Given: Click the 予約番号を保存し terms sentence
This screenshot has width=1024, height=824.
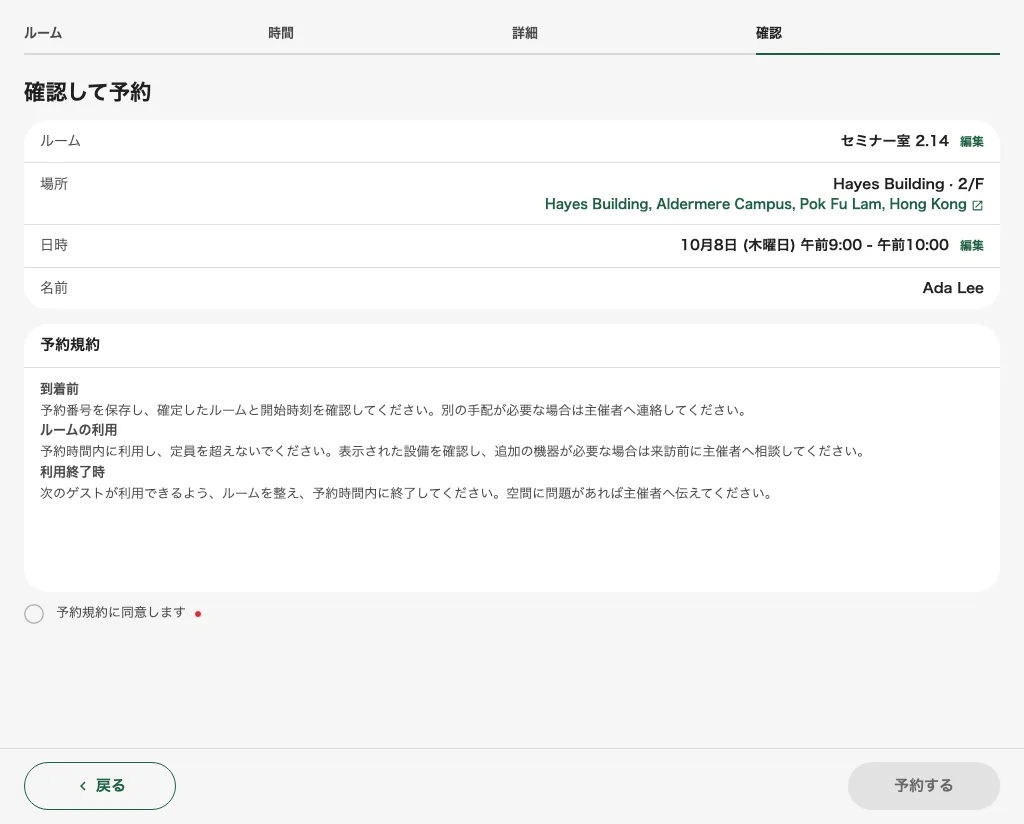Looking at the screenshot, I should point(394,410).
